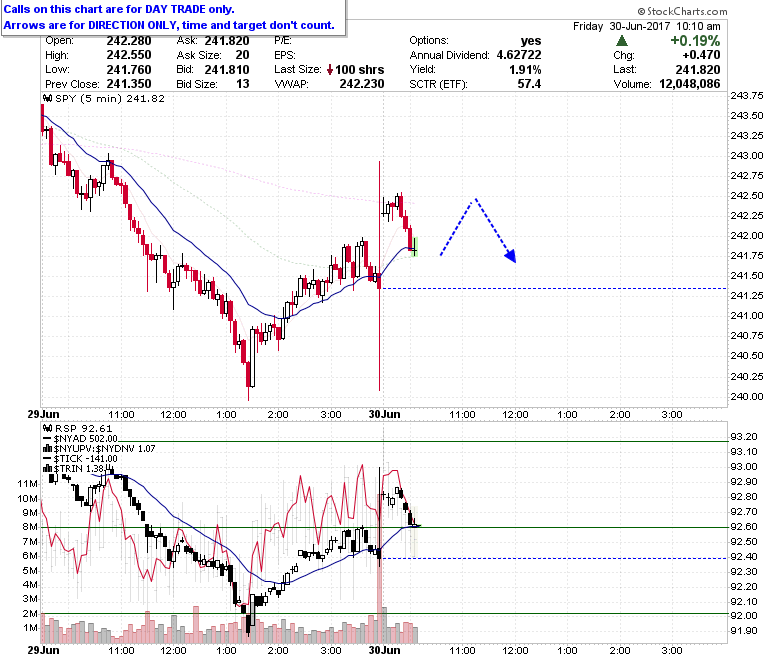Click the 'DAY TRADE only' note line

click(x=119, y=9)
